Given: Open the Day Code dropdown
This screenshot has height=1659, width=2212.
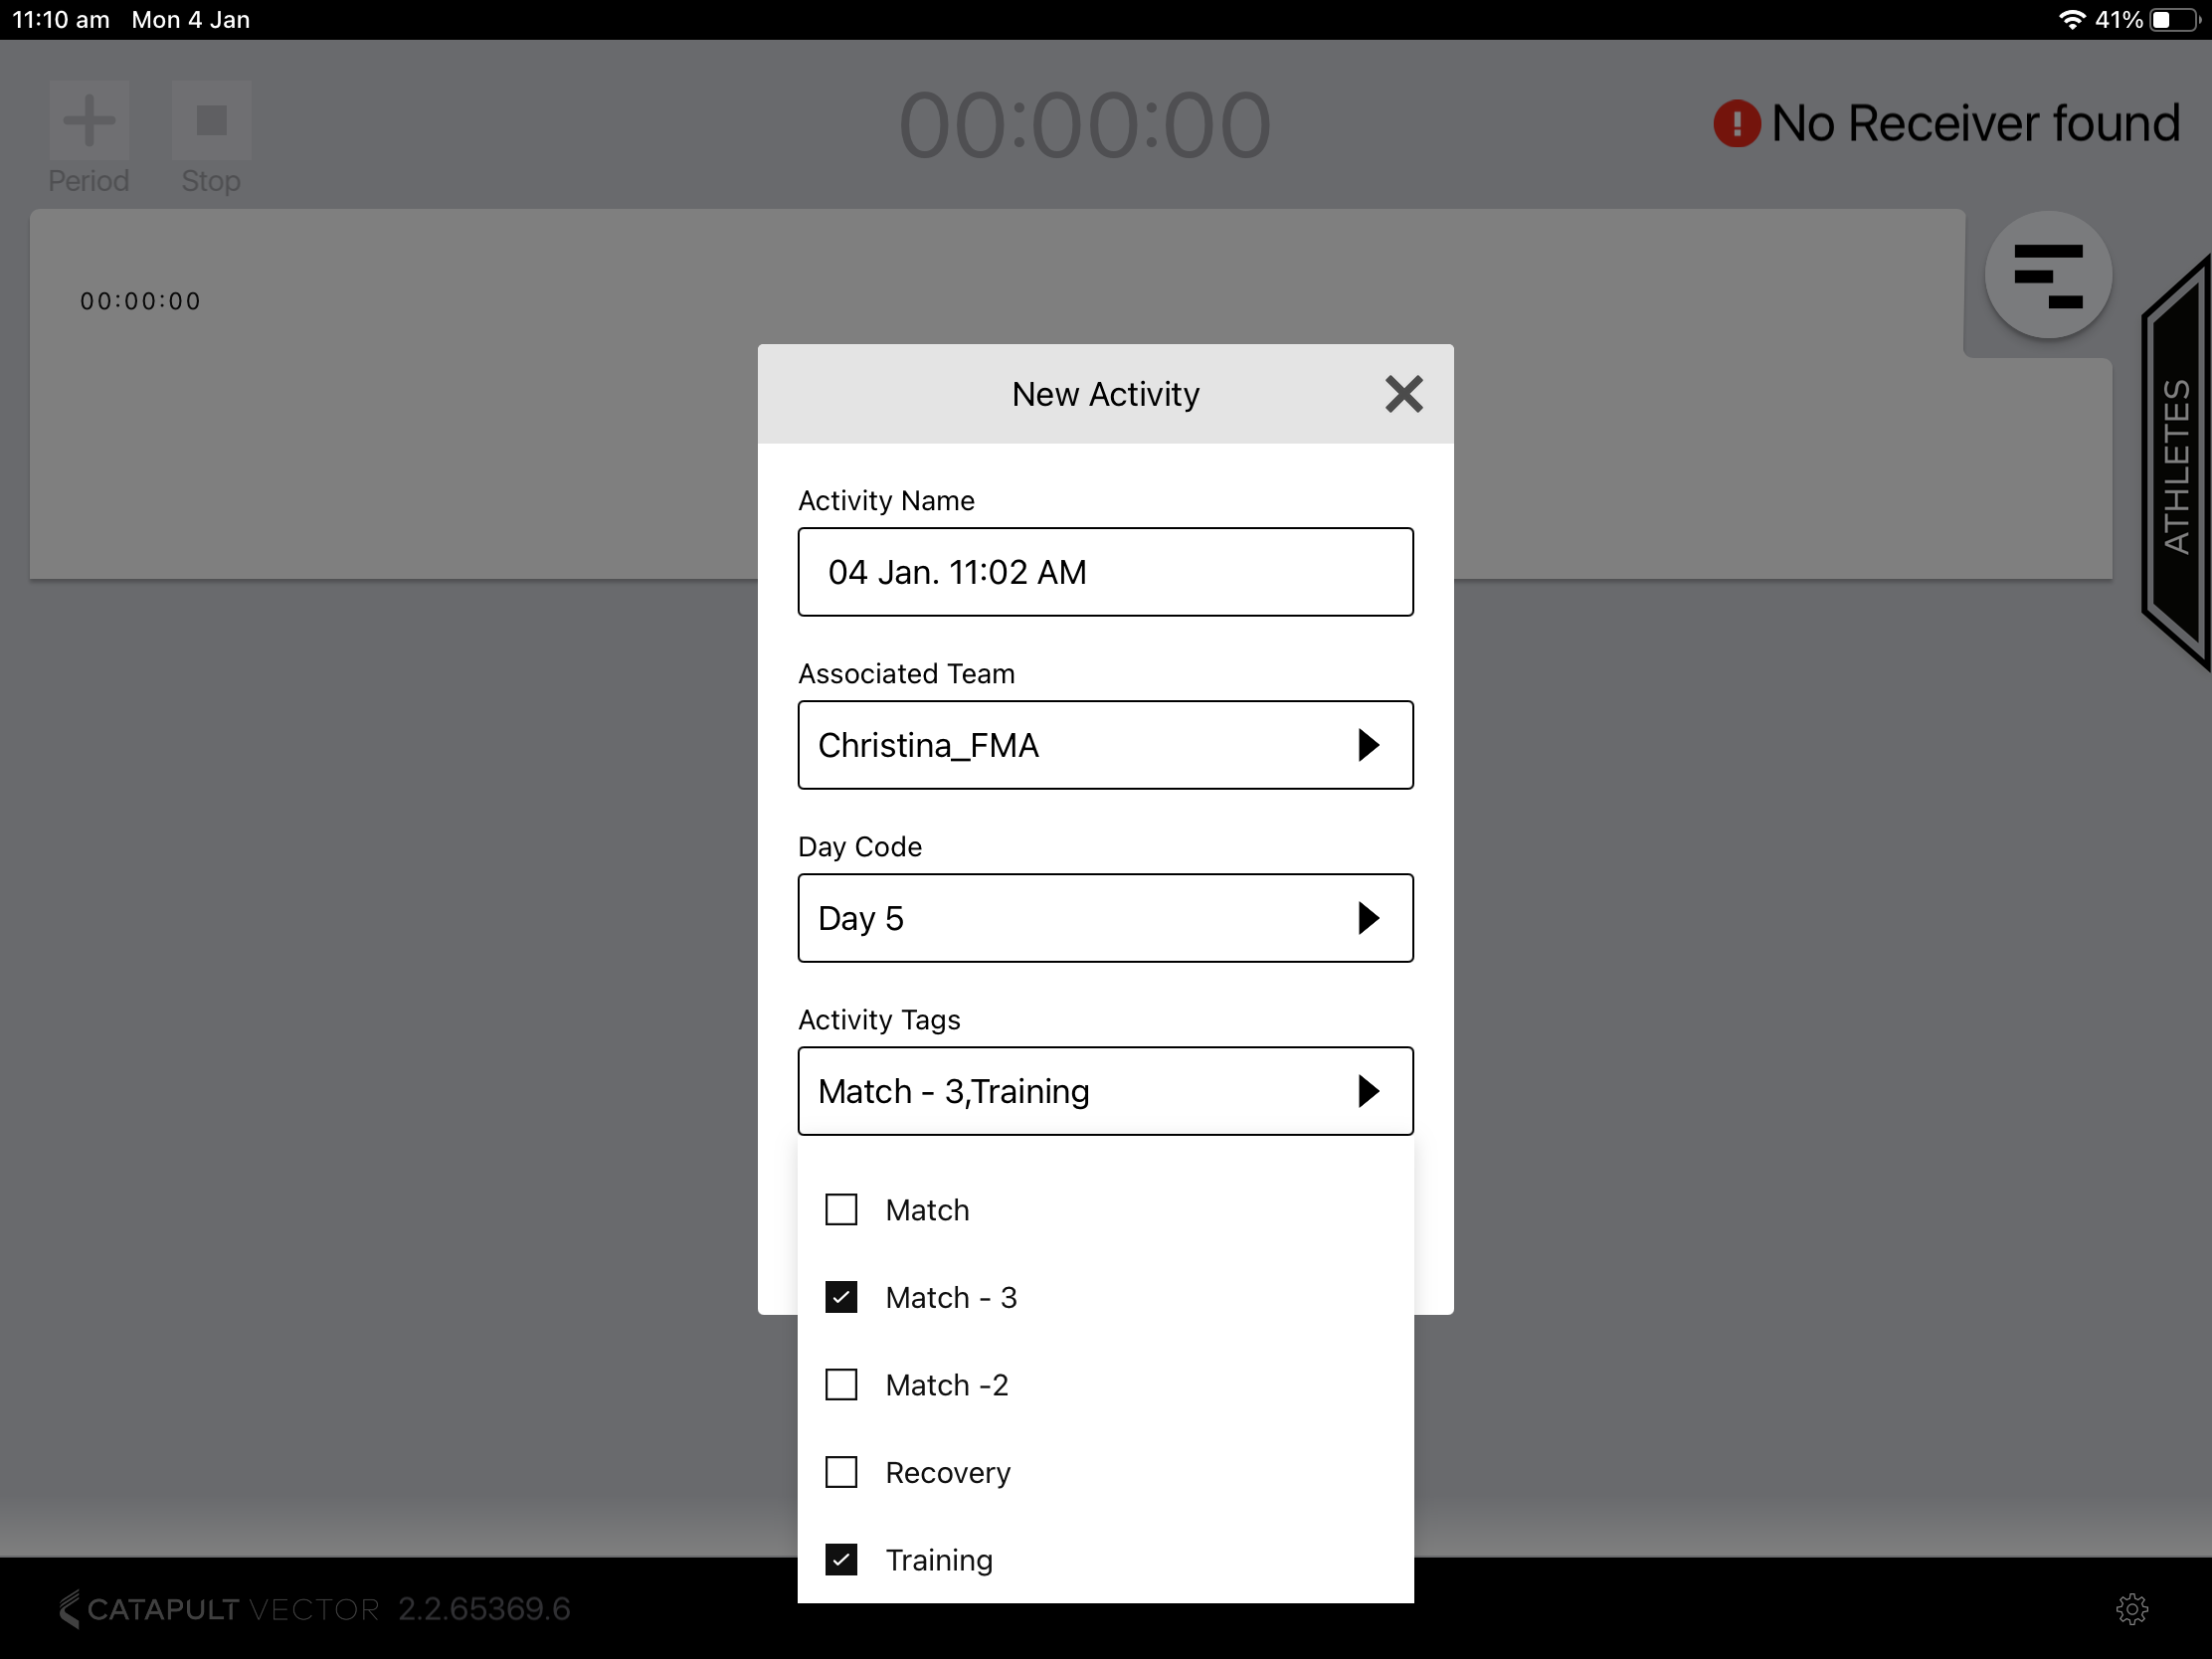Looking at the screenshot, I should [1105, 918].
